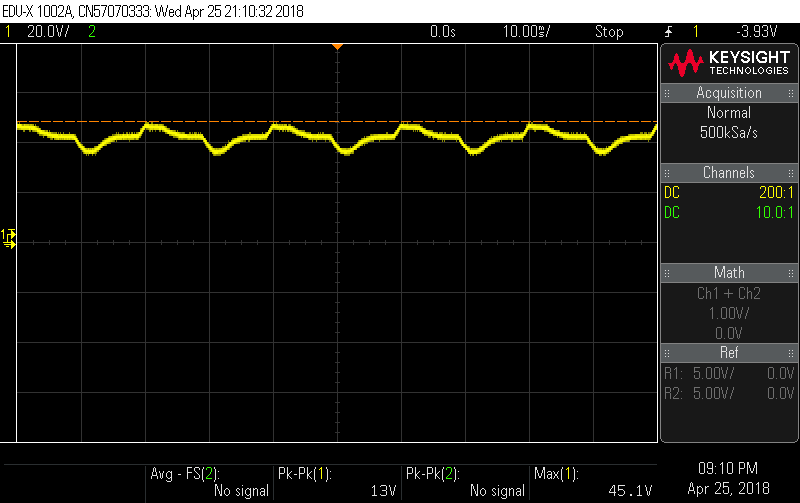Click the 09:10 PM clock

[728, 468]
